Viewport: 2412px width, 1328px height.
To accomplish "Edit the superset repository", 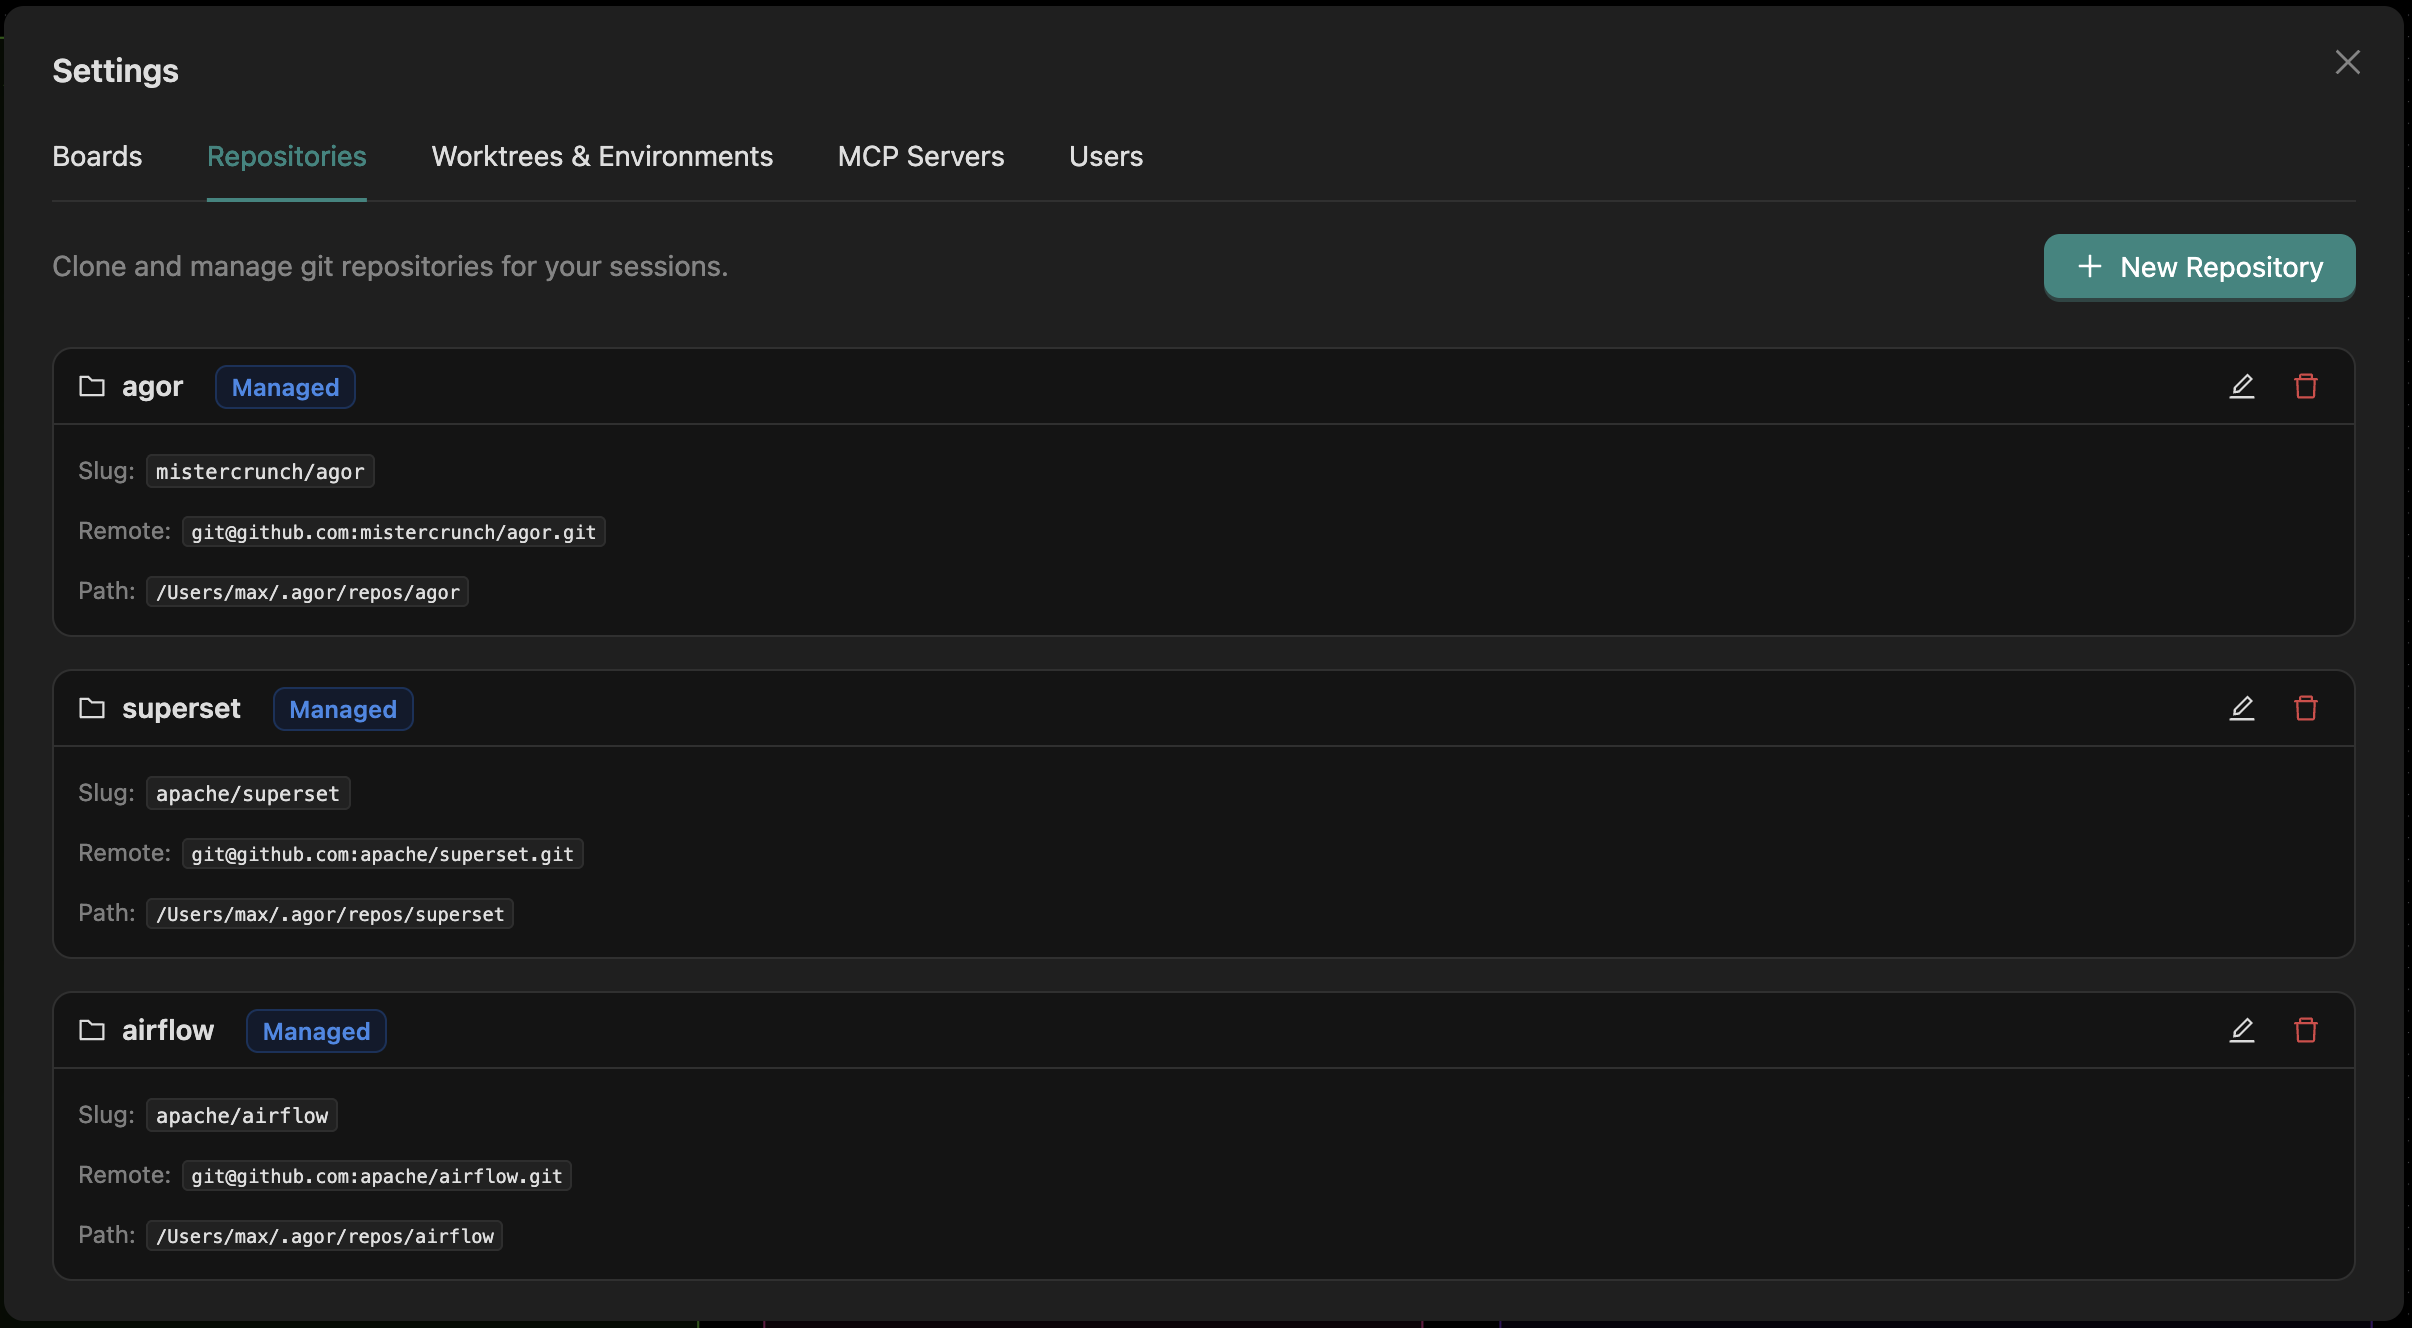I will 2241,708.
